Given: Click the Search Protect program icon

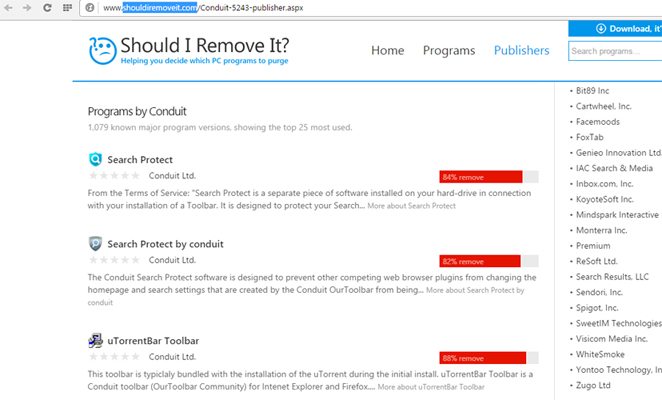Looking at the screenshot, I should [x=95, y=159].
